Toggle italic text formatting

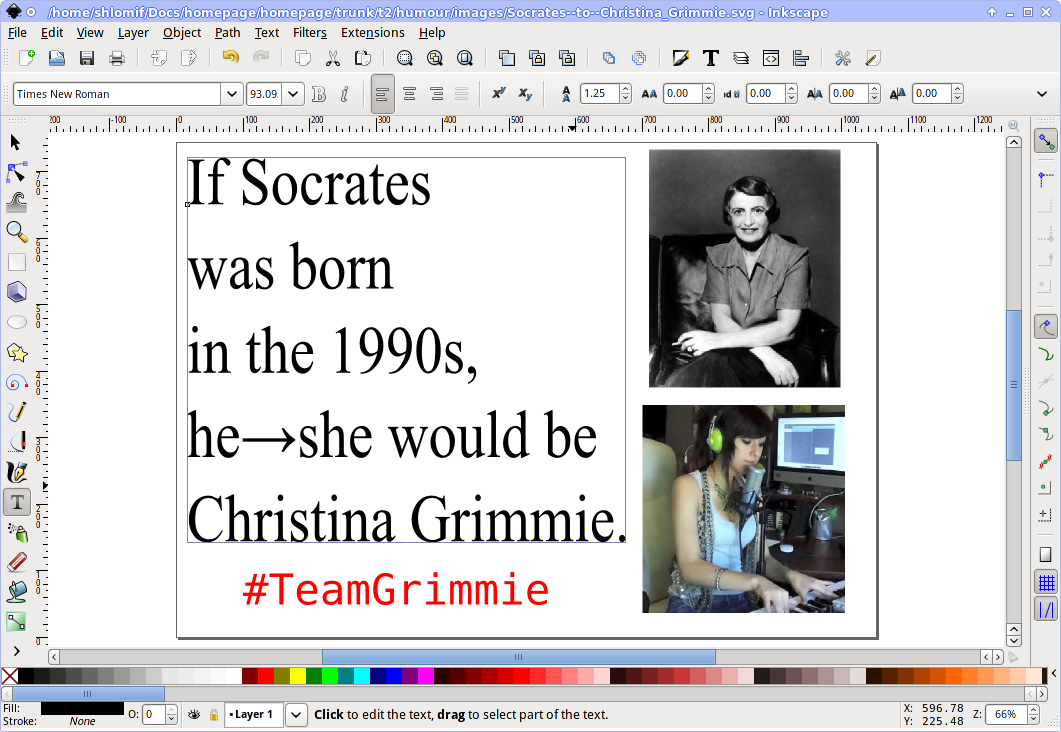click(x=344, y=94)
